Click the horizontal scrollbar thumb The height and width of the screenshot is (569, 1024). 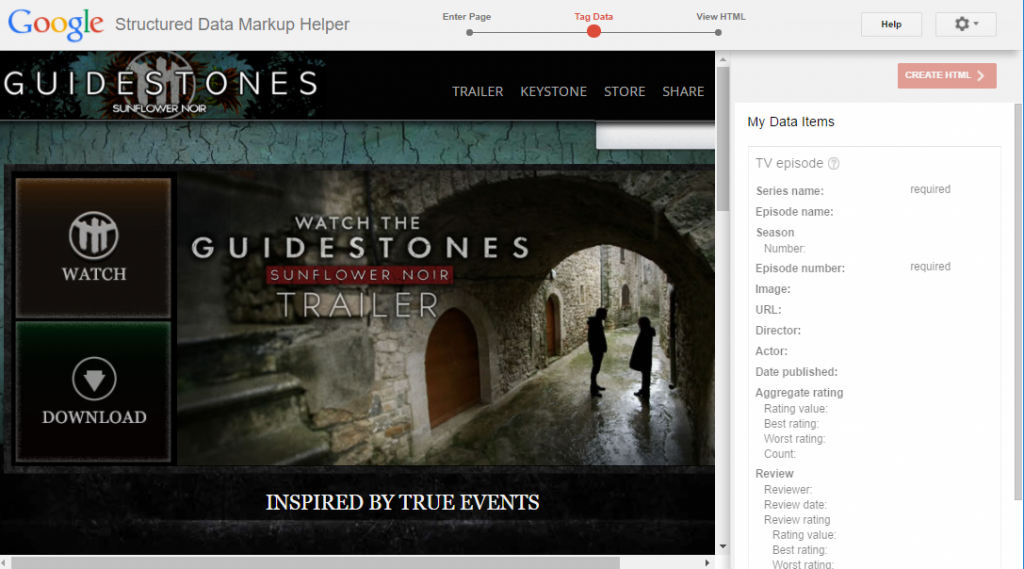(x=315, y=562)
